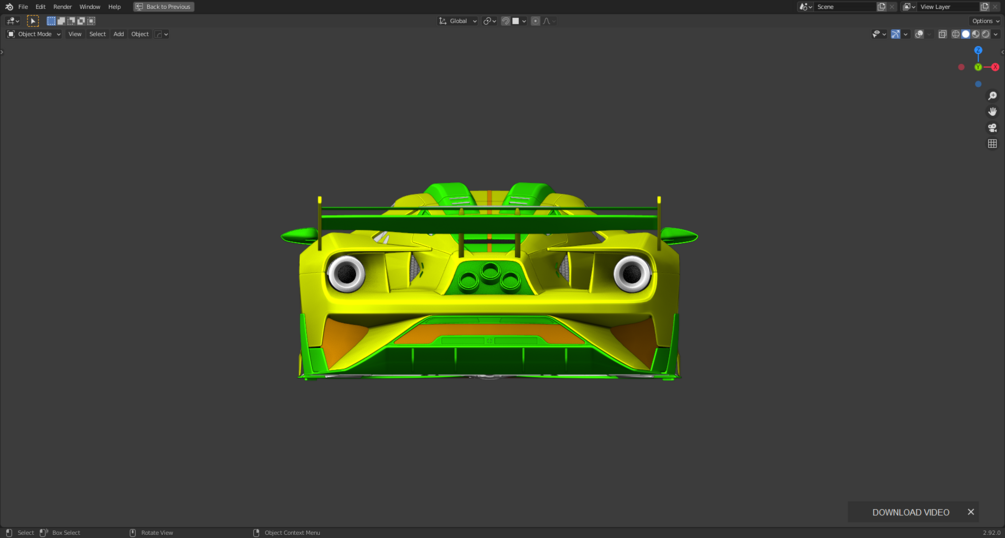
Task: Switch to Material Preview shading
Action: (x=976, y=34)
